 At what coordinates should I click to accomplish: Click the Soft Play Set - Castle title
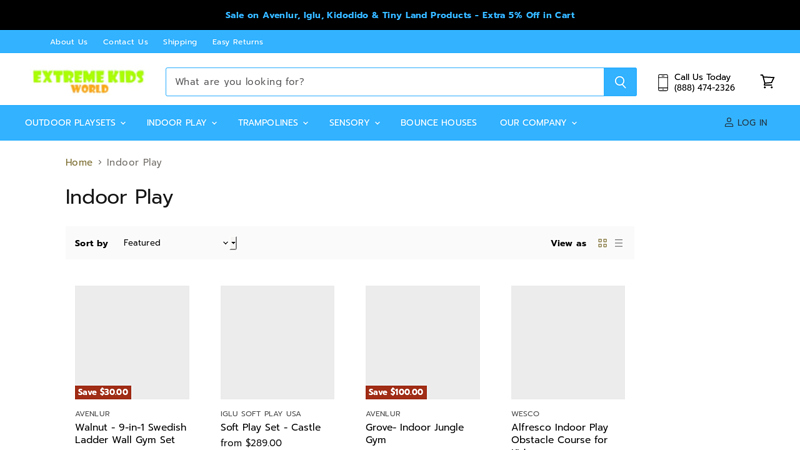(x=270, y=428)
